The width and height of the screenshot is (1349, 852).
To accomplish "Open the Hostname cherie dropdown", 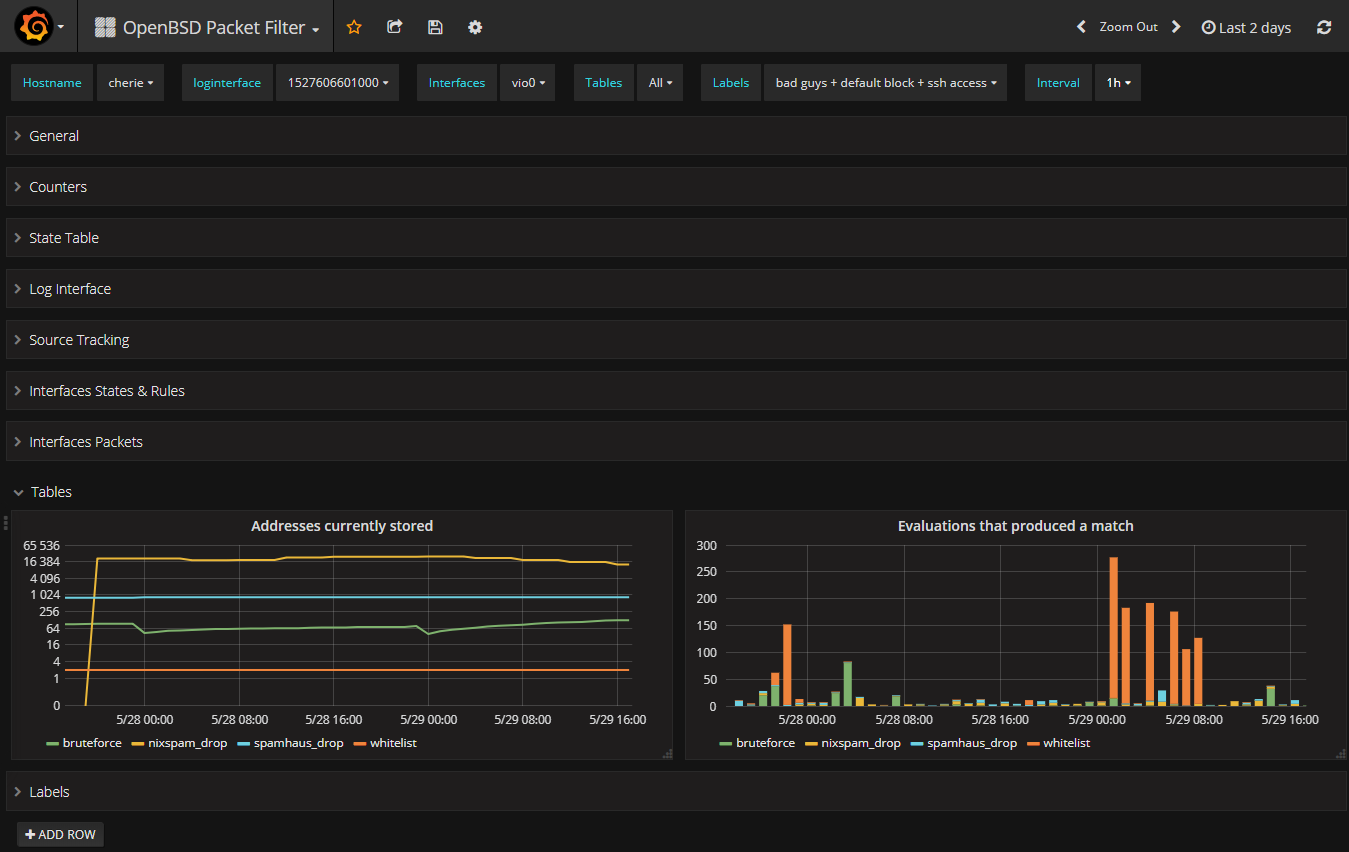I will point(131,83).
